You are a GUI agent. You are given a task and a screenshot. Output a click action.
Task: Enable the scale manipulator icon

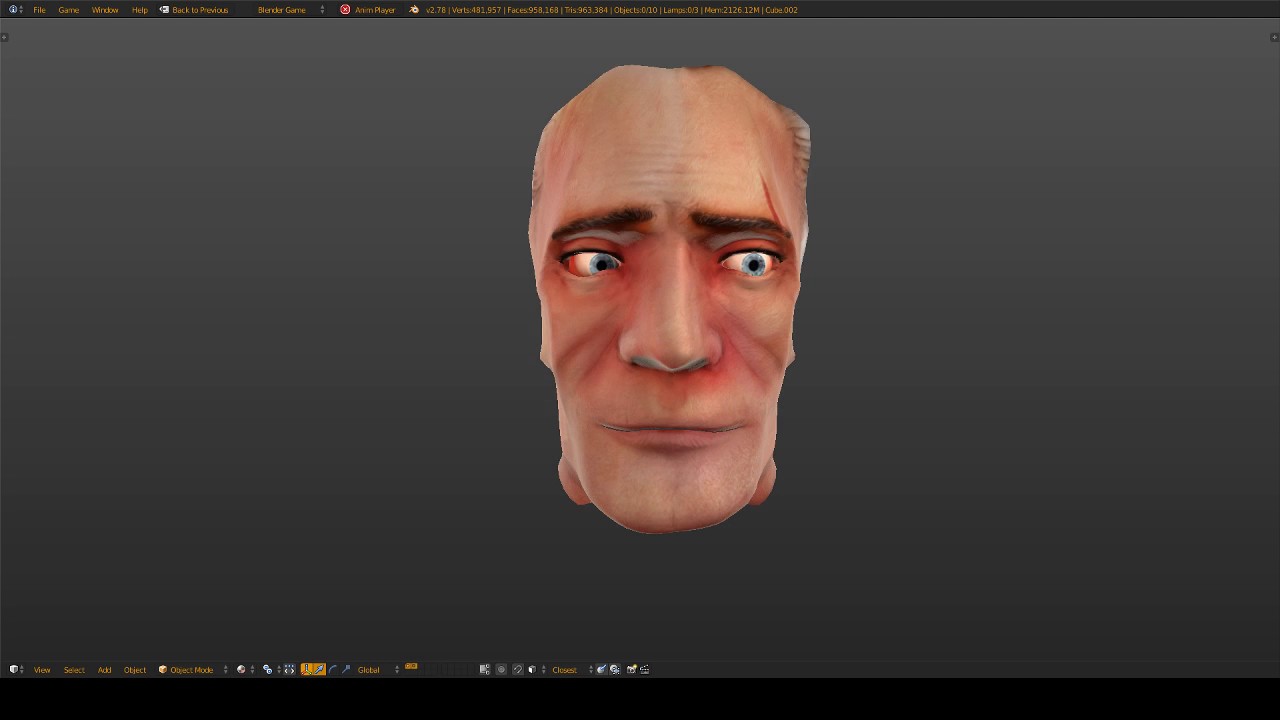coord(346,670)
